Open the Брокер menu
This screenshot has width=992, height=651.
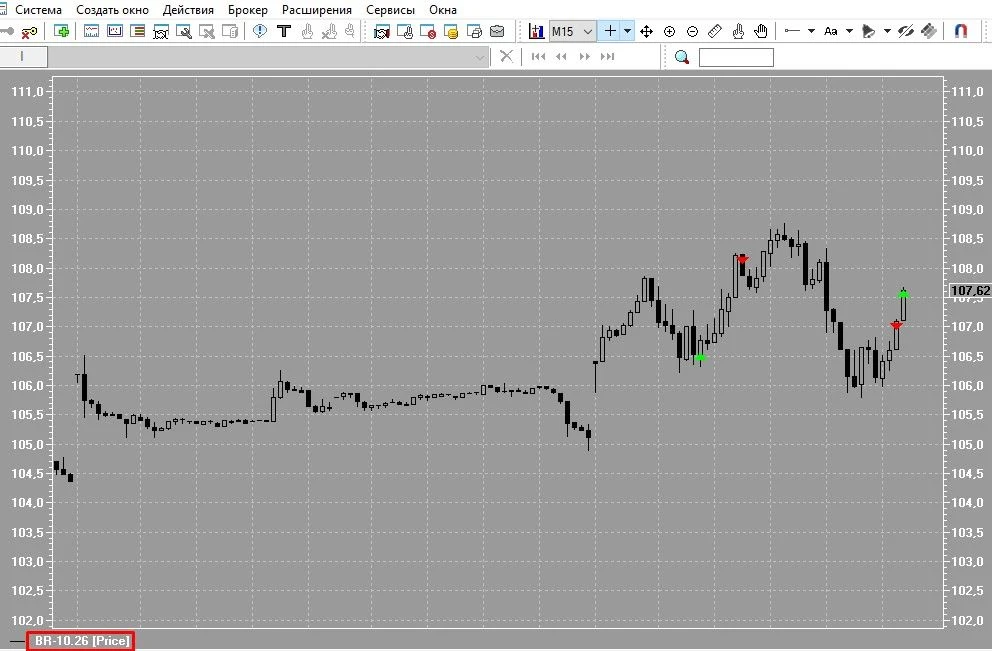click(248, 10)
